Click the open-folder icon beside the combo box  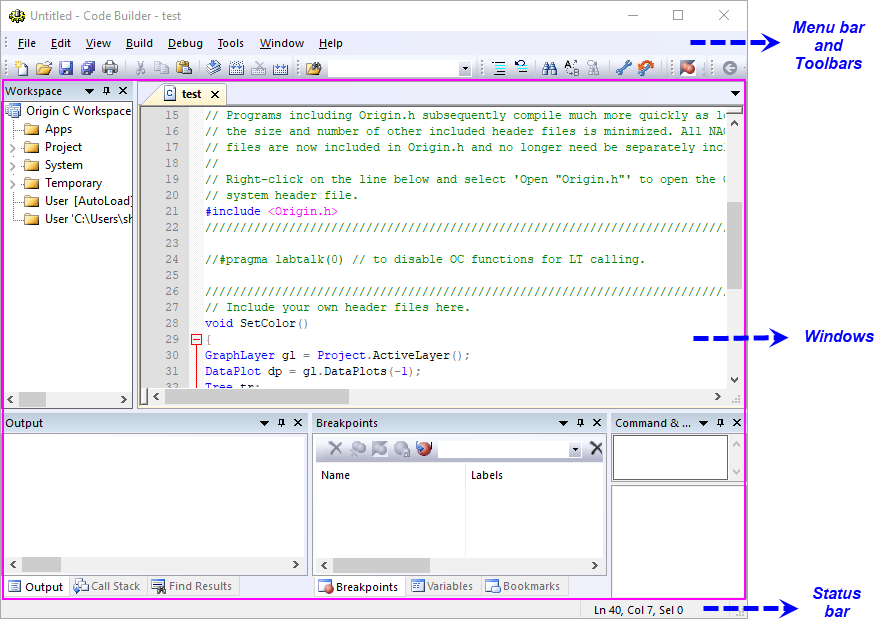(314, 68)
